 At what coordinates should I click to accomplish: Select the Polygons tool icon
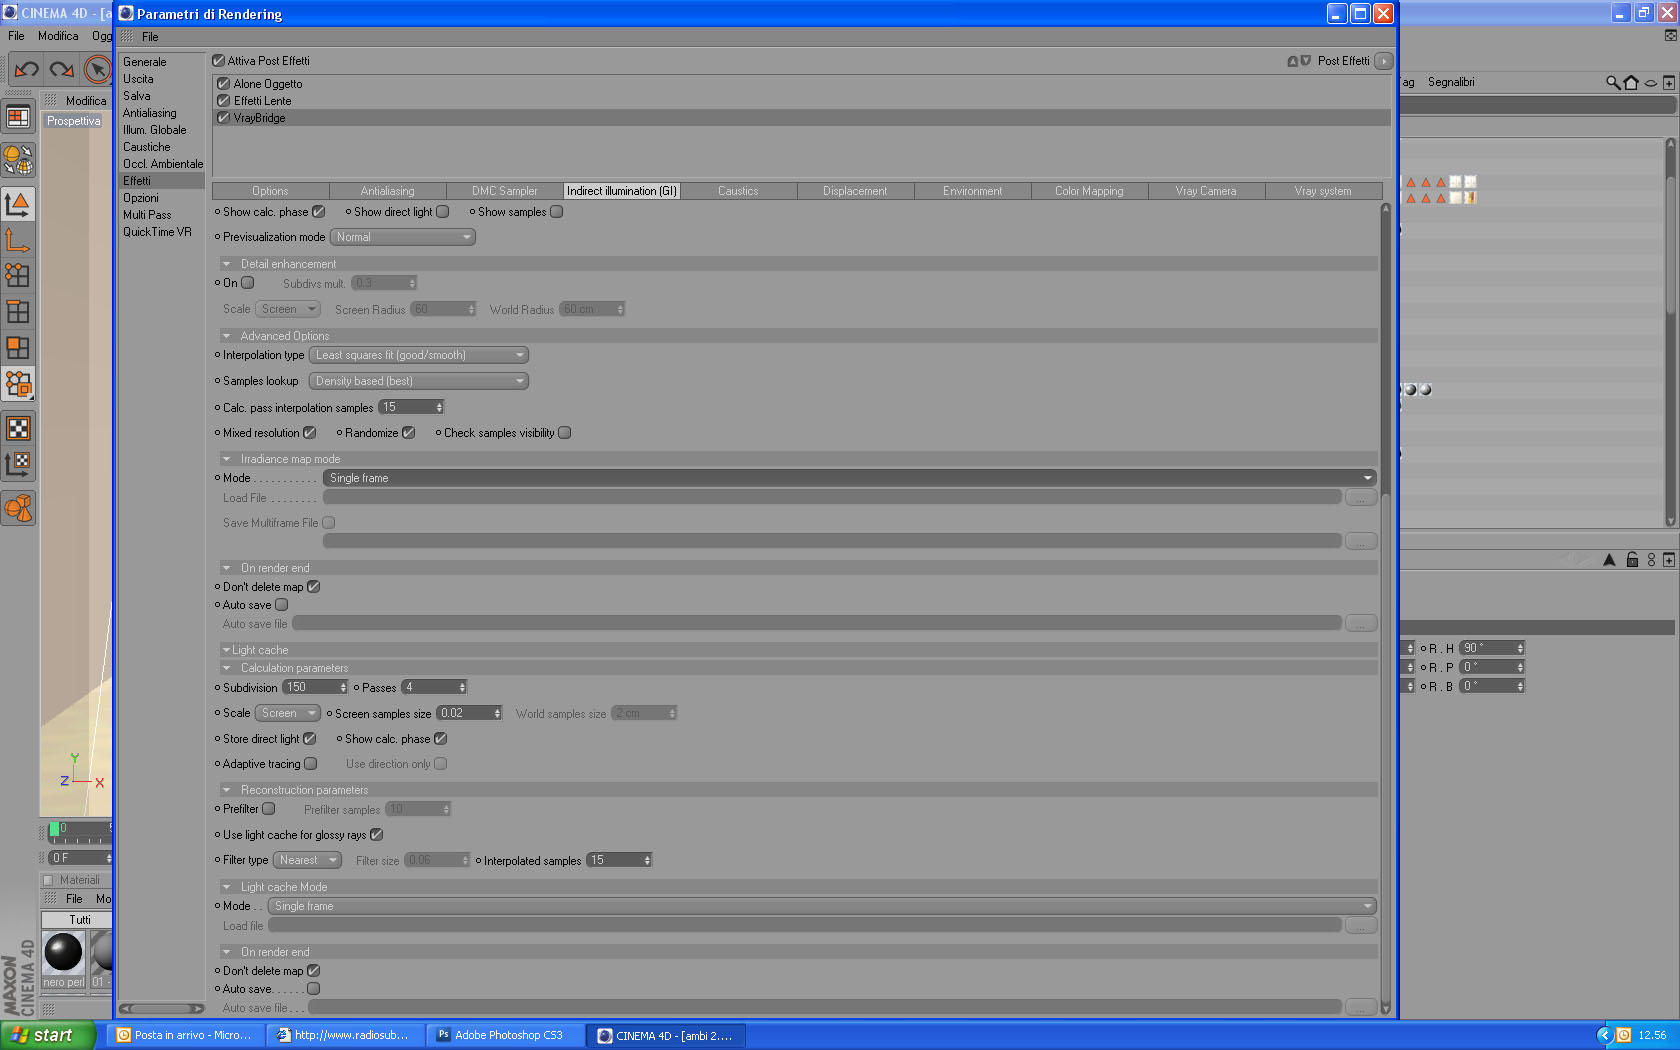tap(18, 348)
